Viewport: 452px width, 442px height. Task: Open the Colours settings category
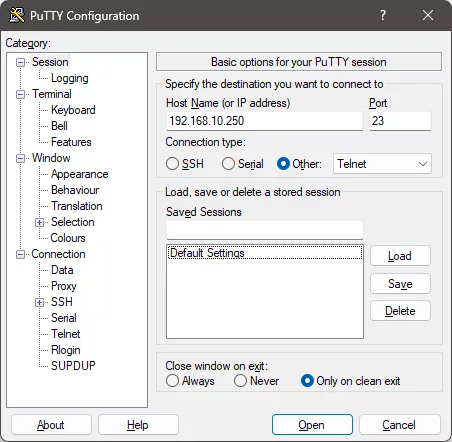point(68,238)
